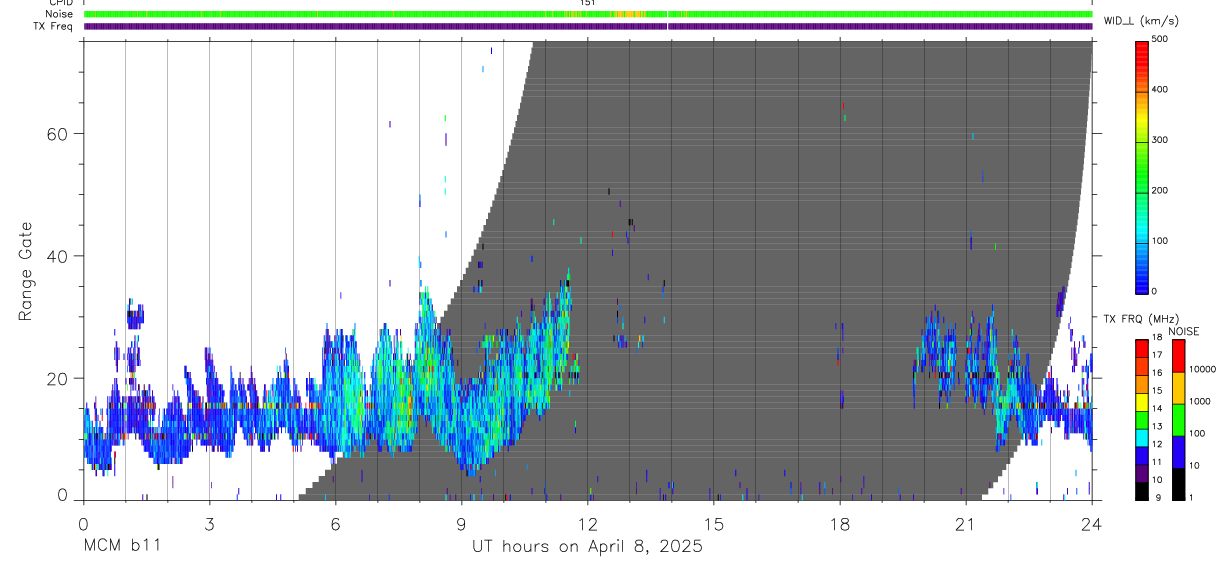Pick the red 18 MHz swatch in TX FRQ legend

[x=1143, y=348]
